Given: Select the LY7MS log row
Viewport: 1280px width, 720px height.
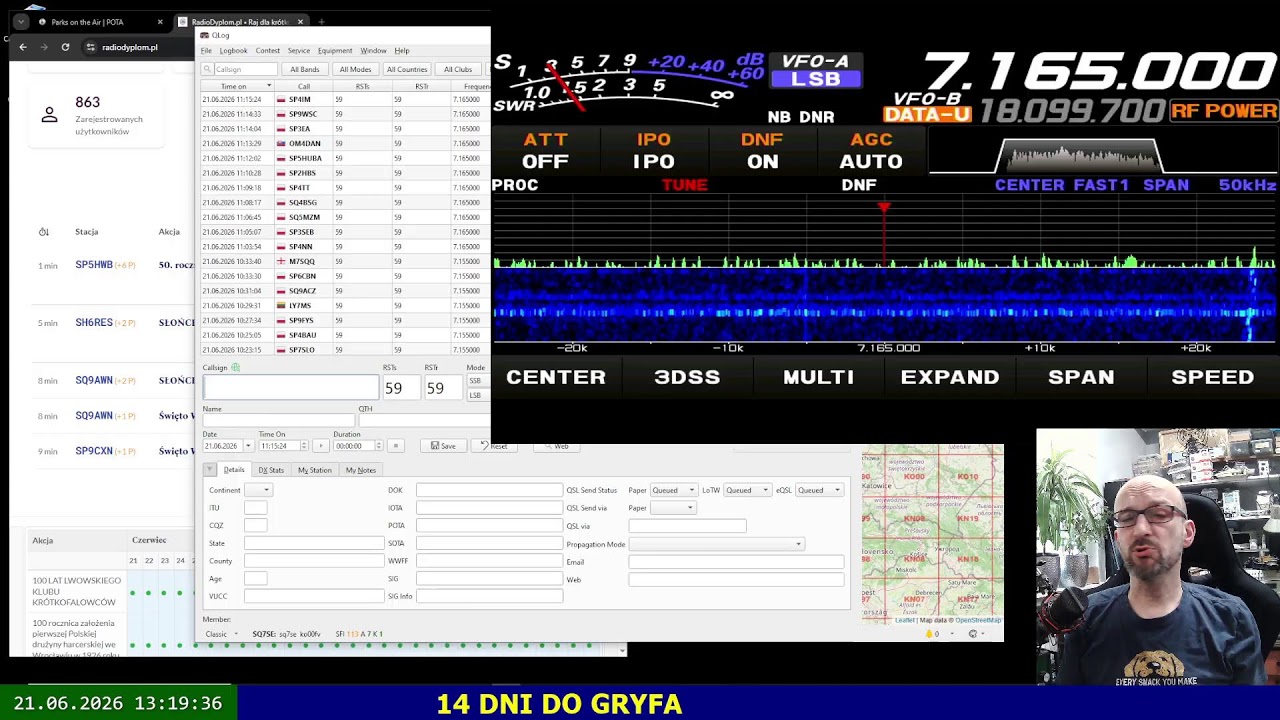Looking at the screenshot, I should click(x=345, y=305).
